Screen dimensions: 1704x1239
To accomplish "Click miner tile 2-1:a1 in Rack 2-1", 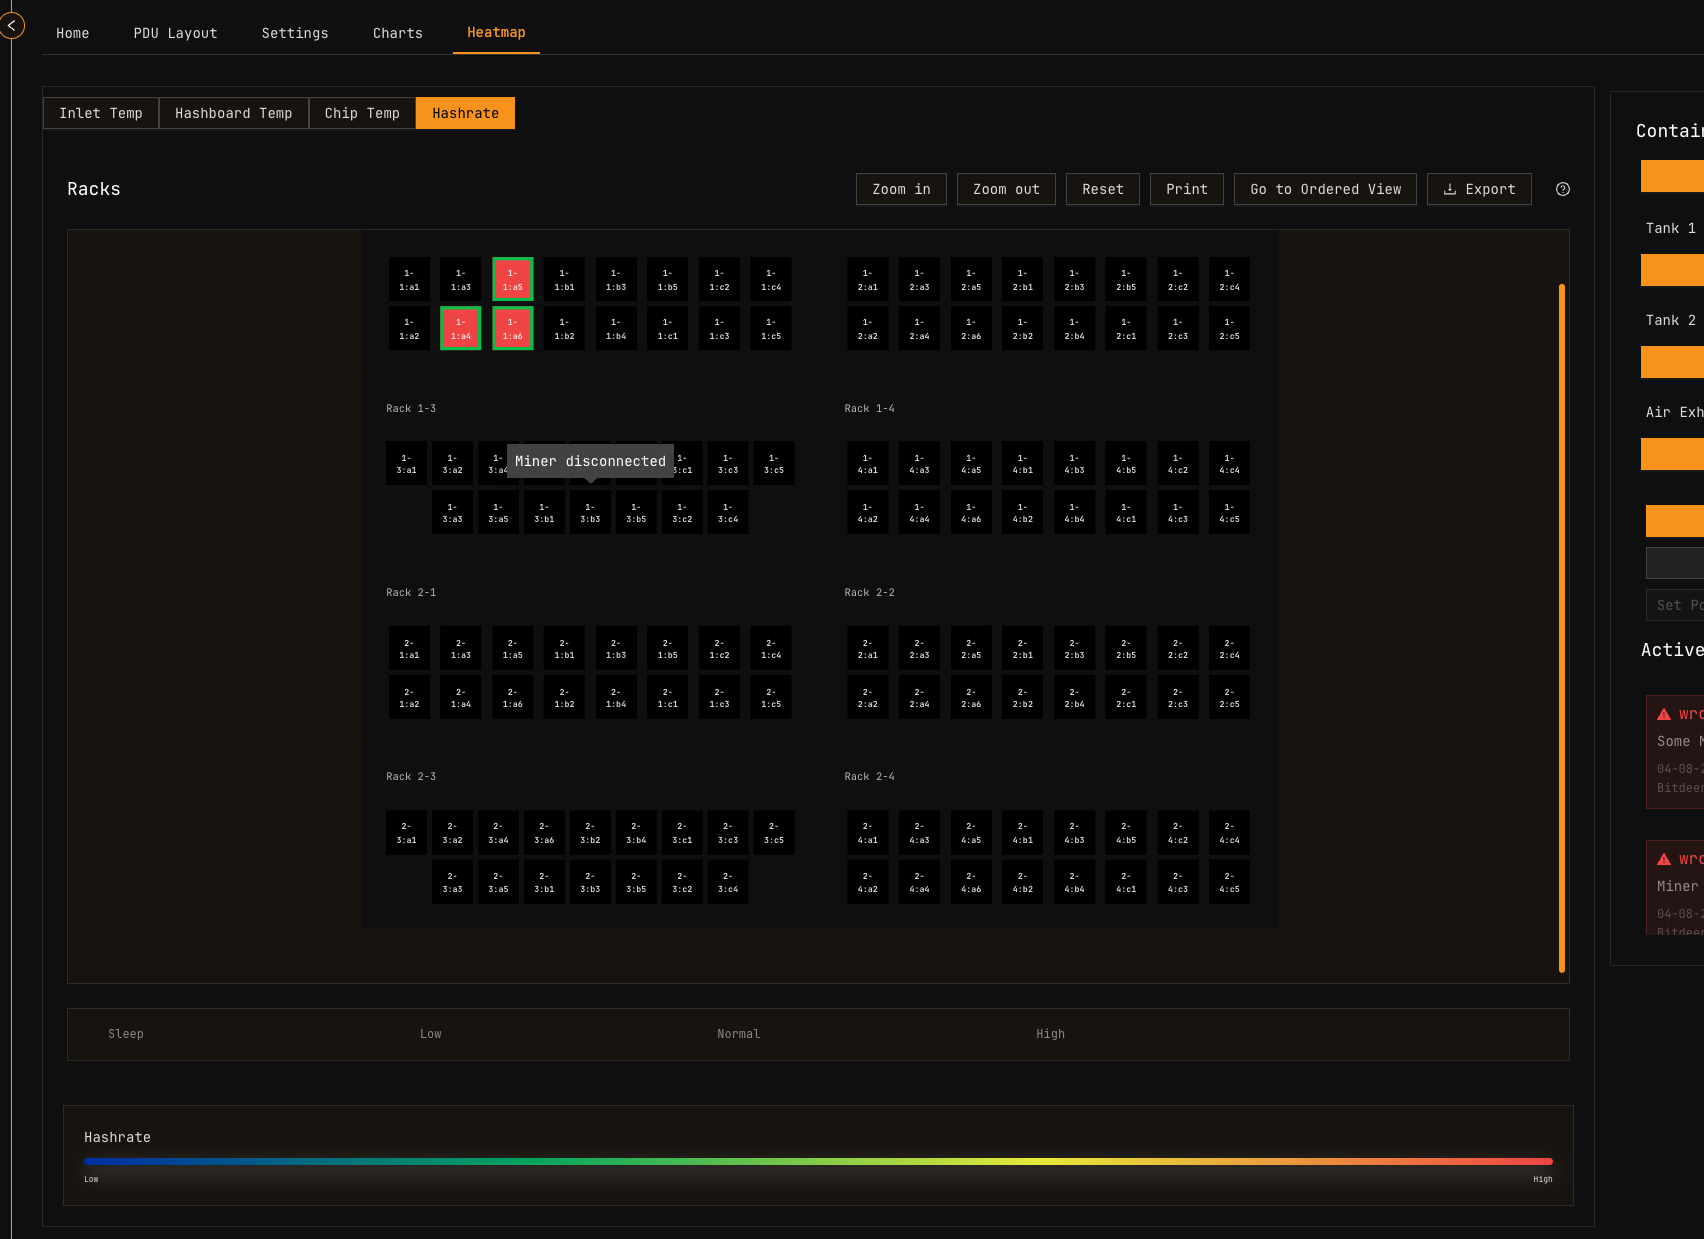I will tap(408, 648).
